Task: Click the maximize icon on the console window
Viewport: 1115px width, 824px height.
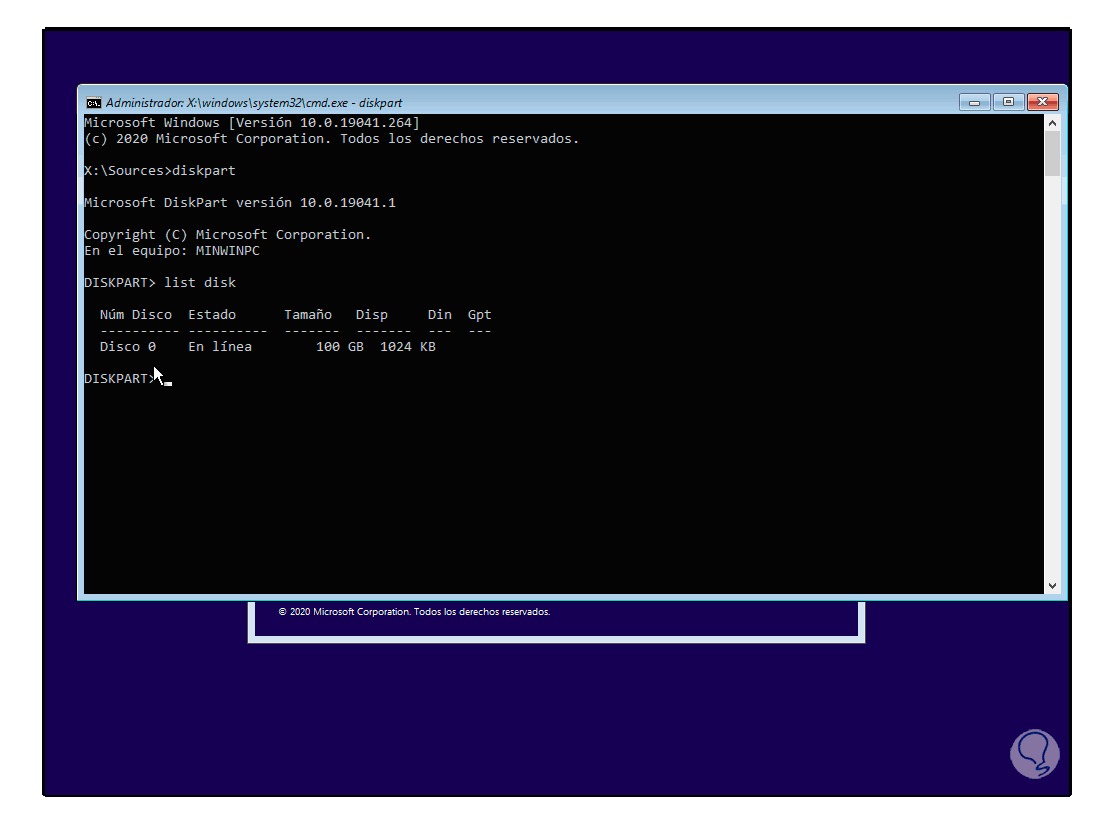Action: coord(1008,102)
